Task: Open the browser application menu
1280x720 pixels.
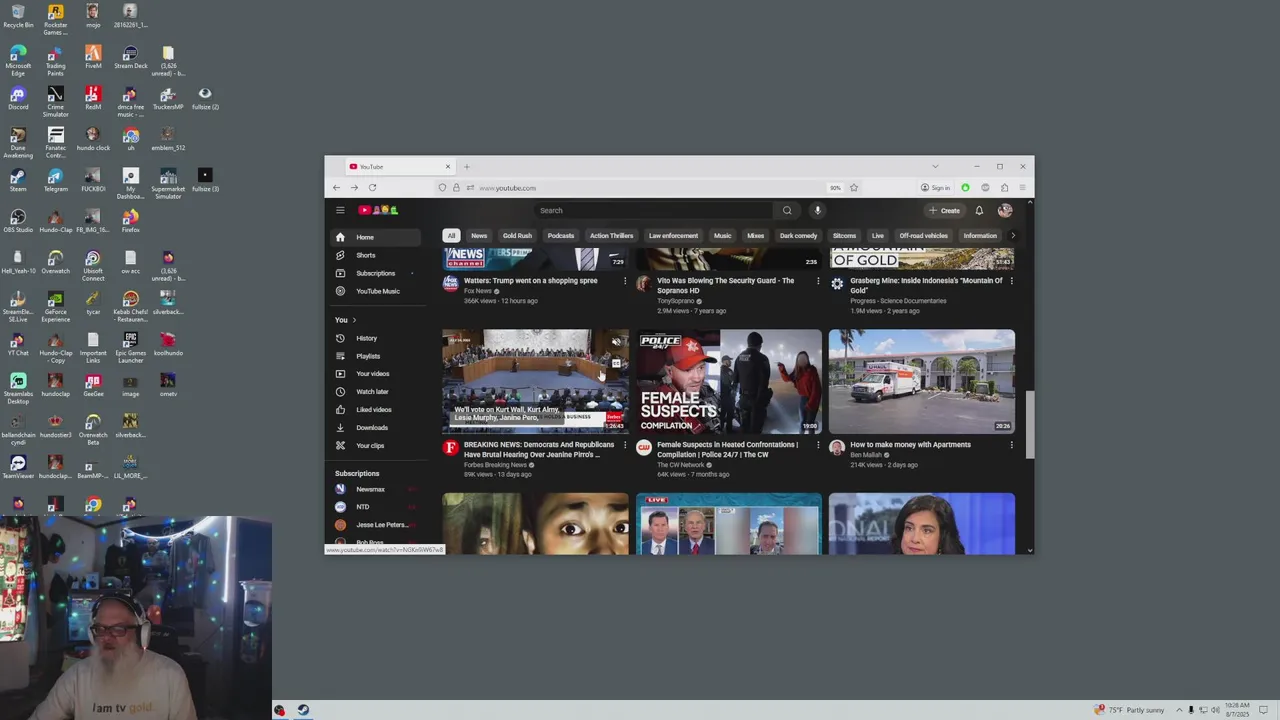Action: (x=1022, y=187)
